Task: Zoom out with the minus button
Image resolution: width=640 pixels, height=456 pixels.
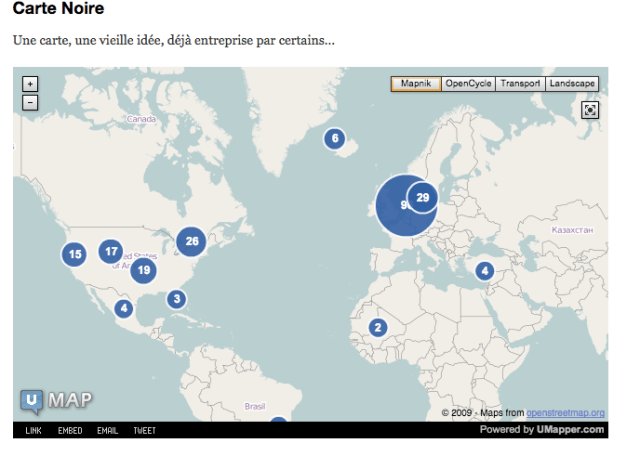Action: pos(30,101)
